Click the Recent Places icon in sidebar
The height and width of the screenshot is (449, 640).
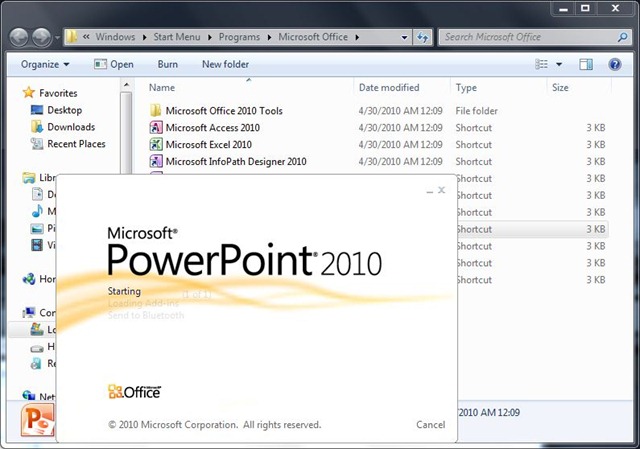(x=37, y=144)
